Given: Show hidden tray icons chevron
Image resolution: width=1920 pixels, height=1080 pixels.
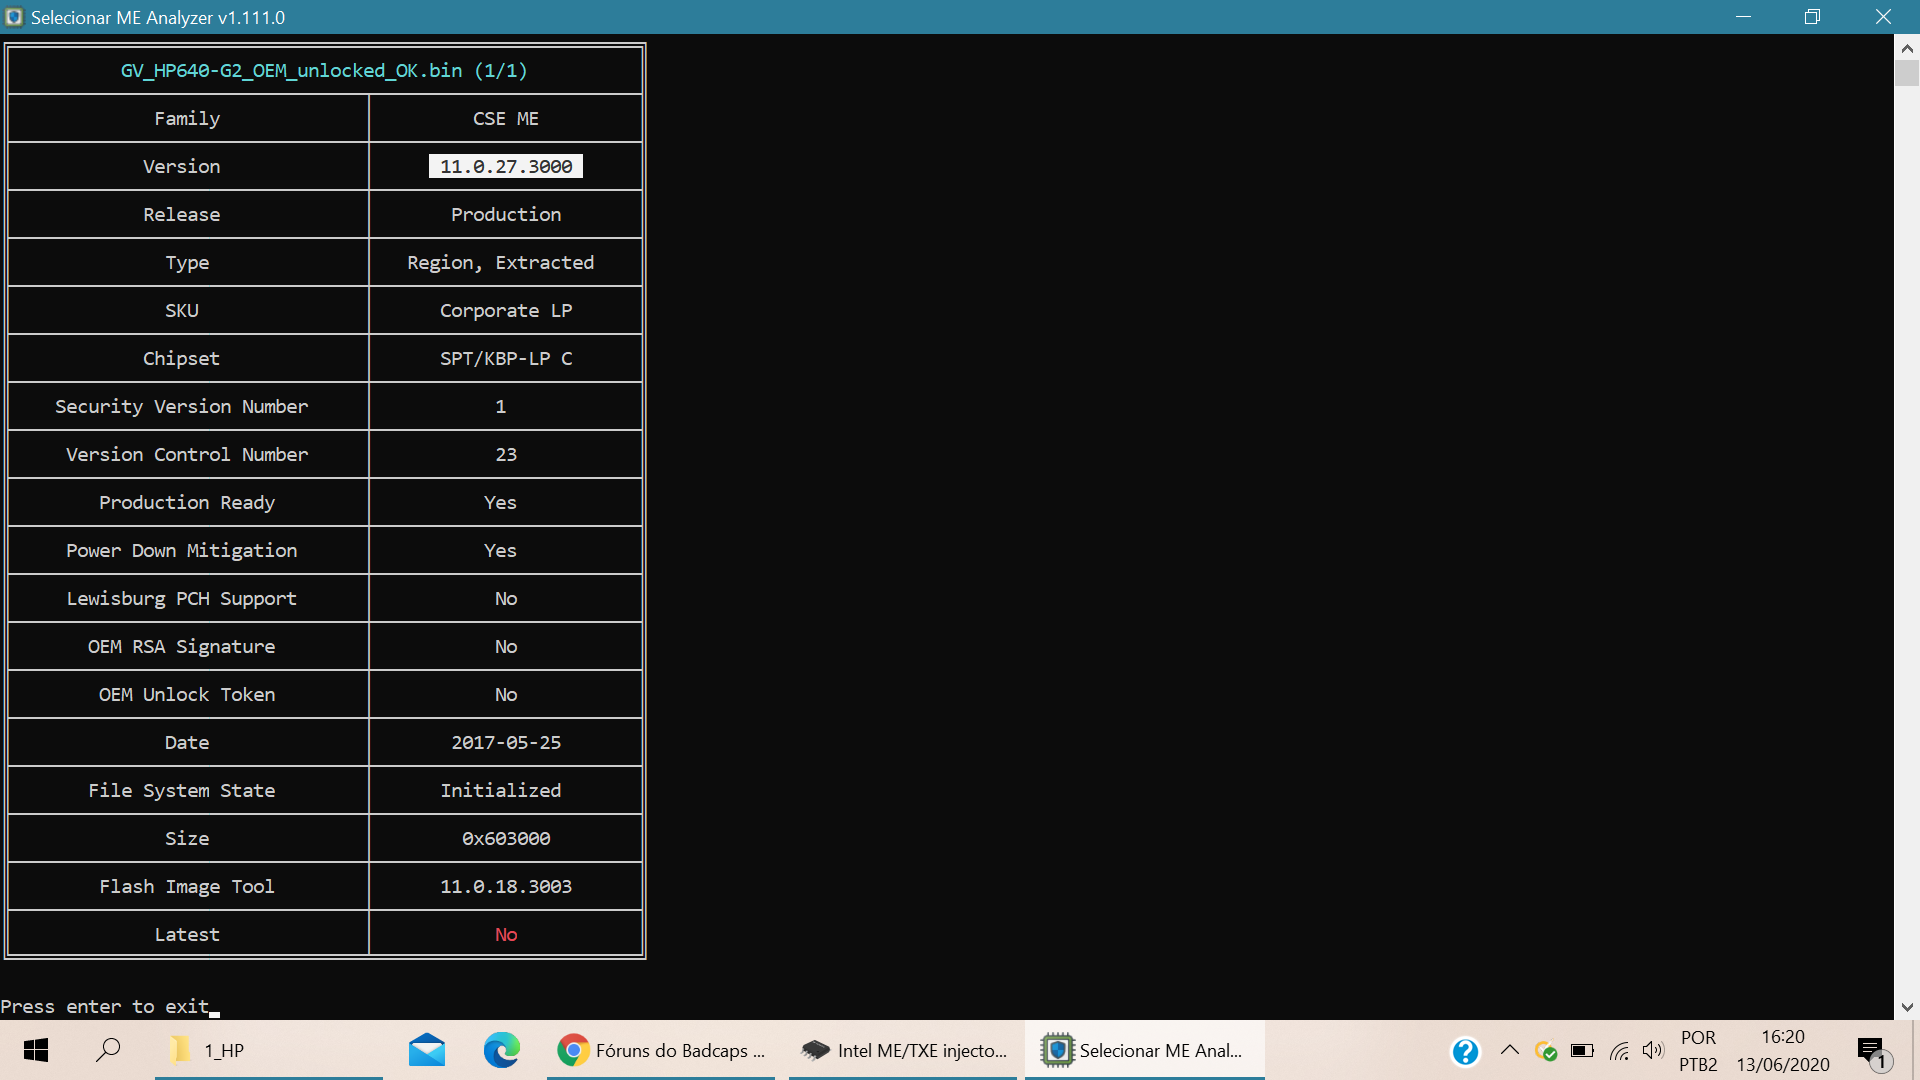Looking at the screenshot, I should coord(1510,1050).
